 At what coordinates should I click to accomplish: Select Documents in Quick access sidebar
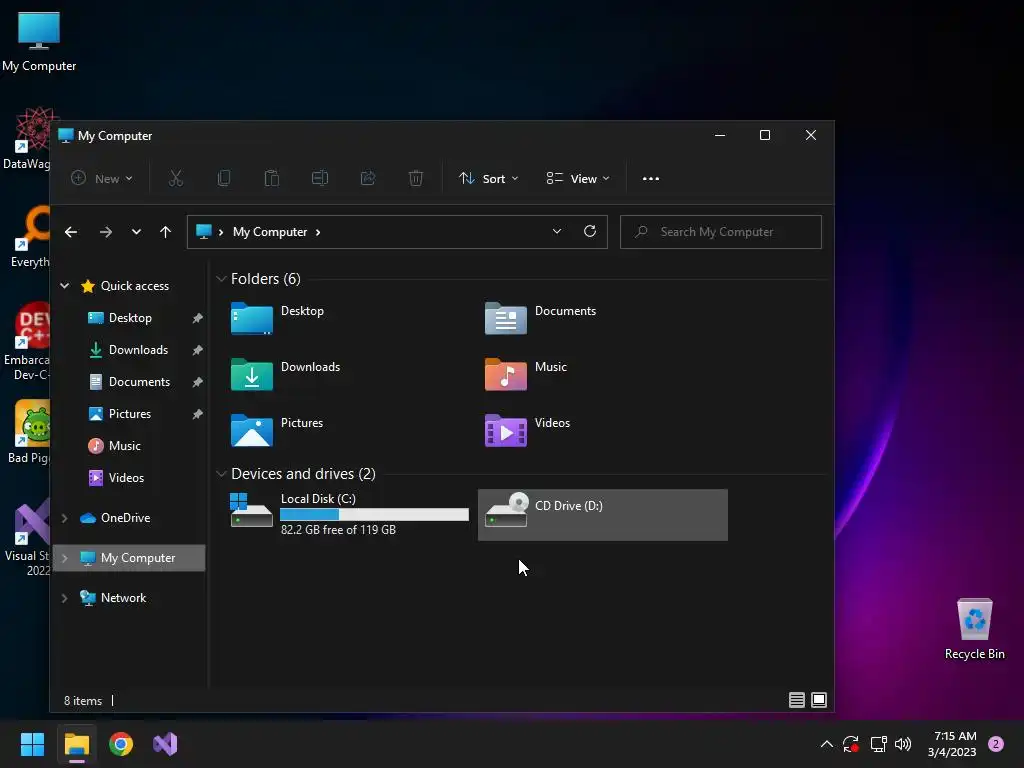(x=139, y=382)
